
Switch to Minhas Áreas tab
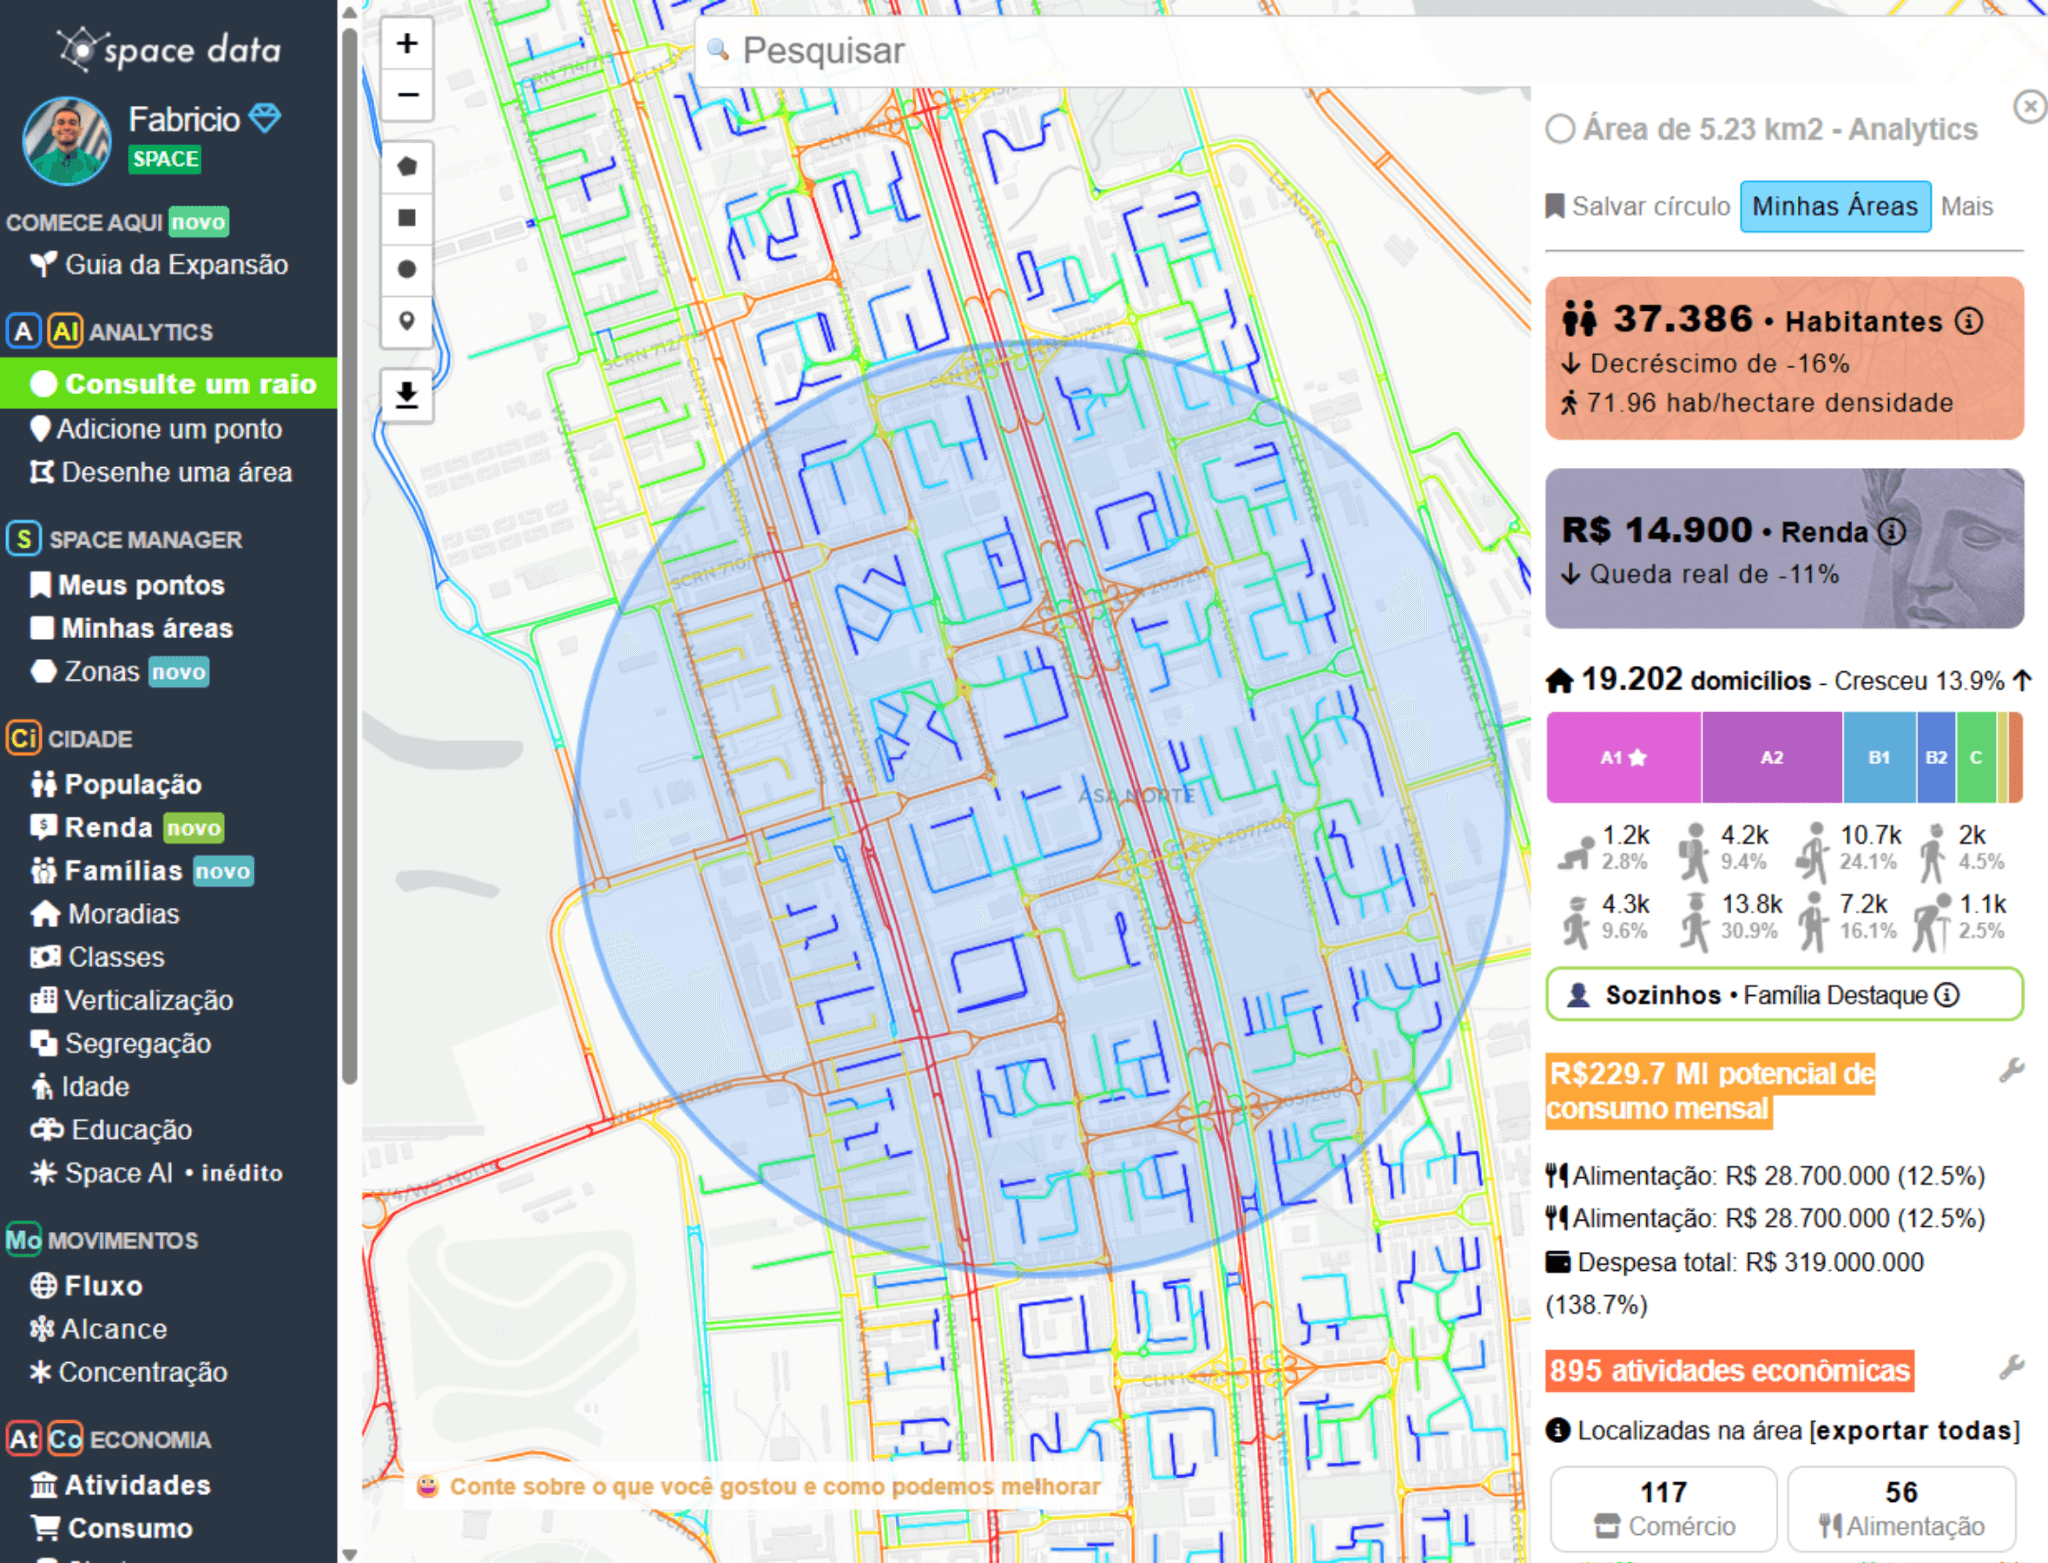click(x=1834, y=207)
